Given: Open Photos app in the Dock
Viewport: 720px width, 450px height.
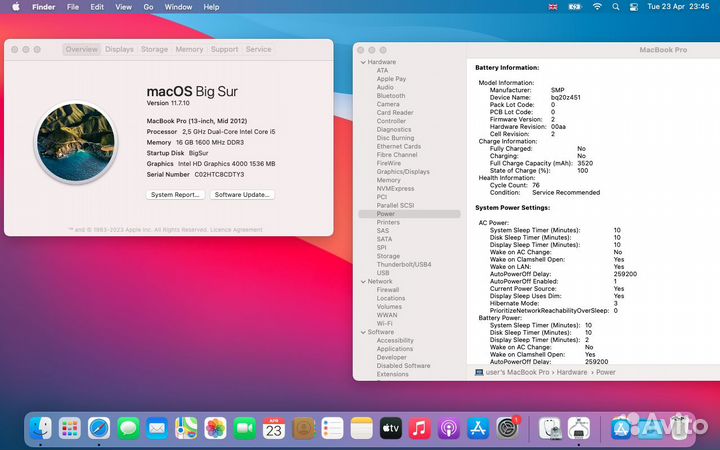Looking at the screenshot, I should [x=215, y=428].
